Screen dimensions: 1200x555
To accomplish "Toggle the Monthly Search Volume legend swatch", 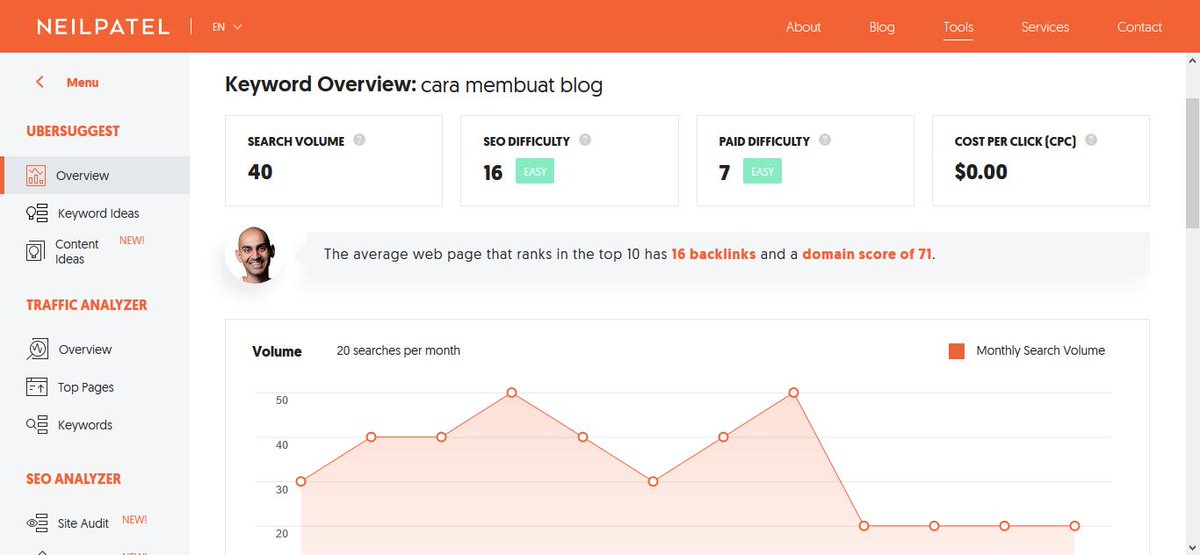I will click(957, 351).
